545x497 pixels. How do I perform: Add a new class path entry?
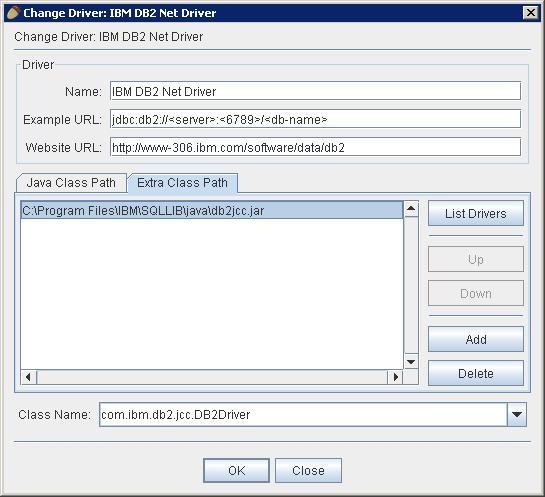tap(475, 339)
